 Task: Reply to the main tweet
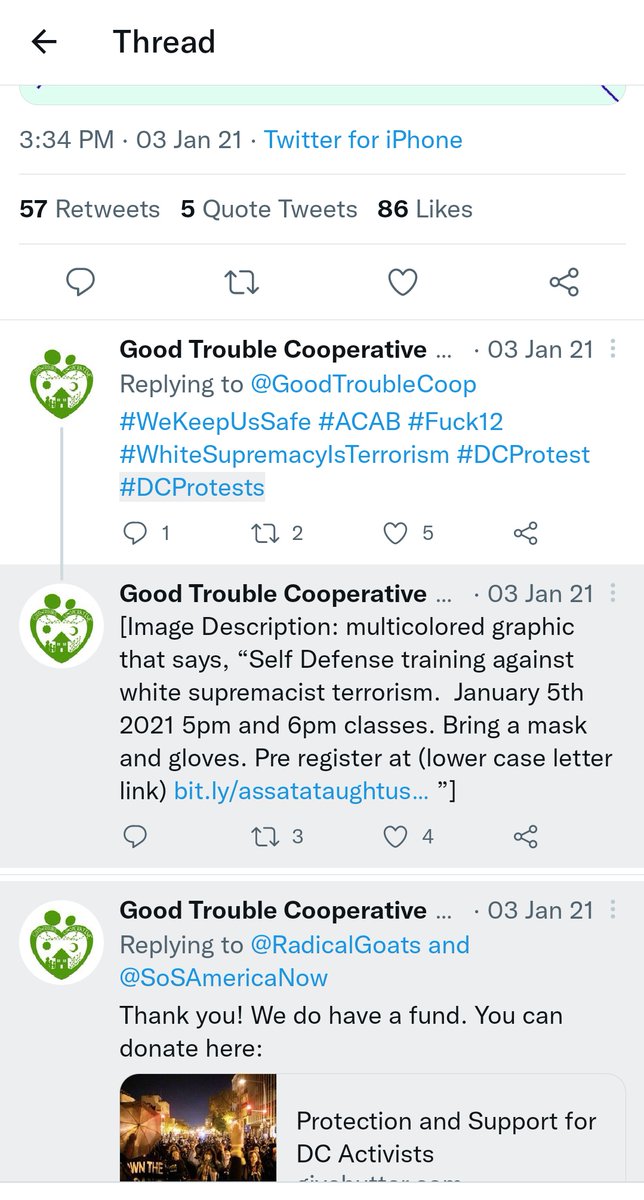coord(80,283)
